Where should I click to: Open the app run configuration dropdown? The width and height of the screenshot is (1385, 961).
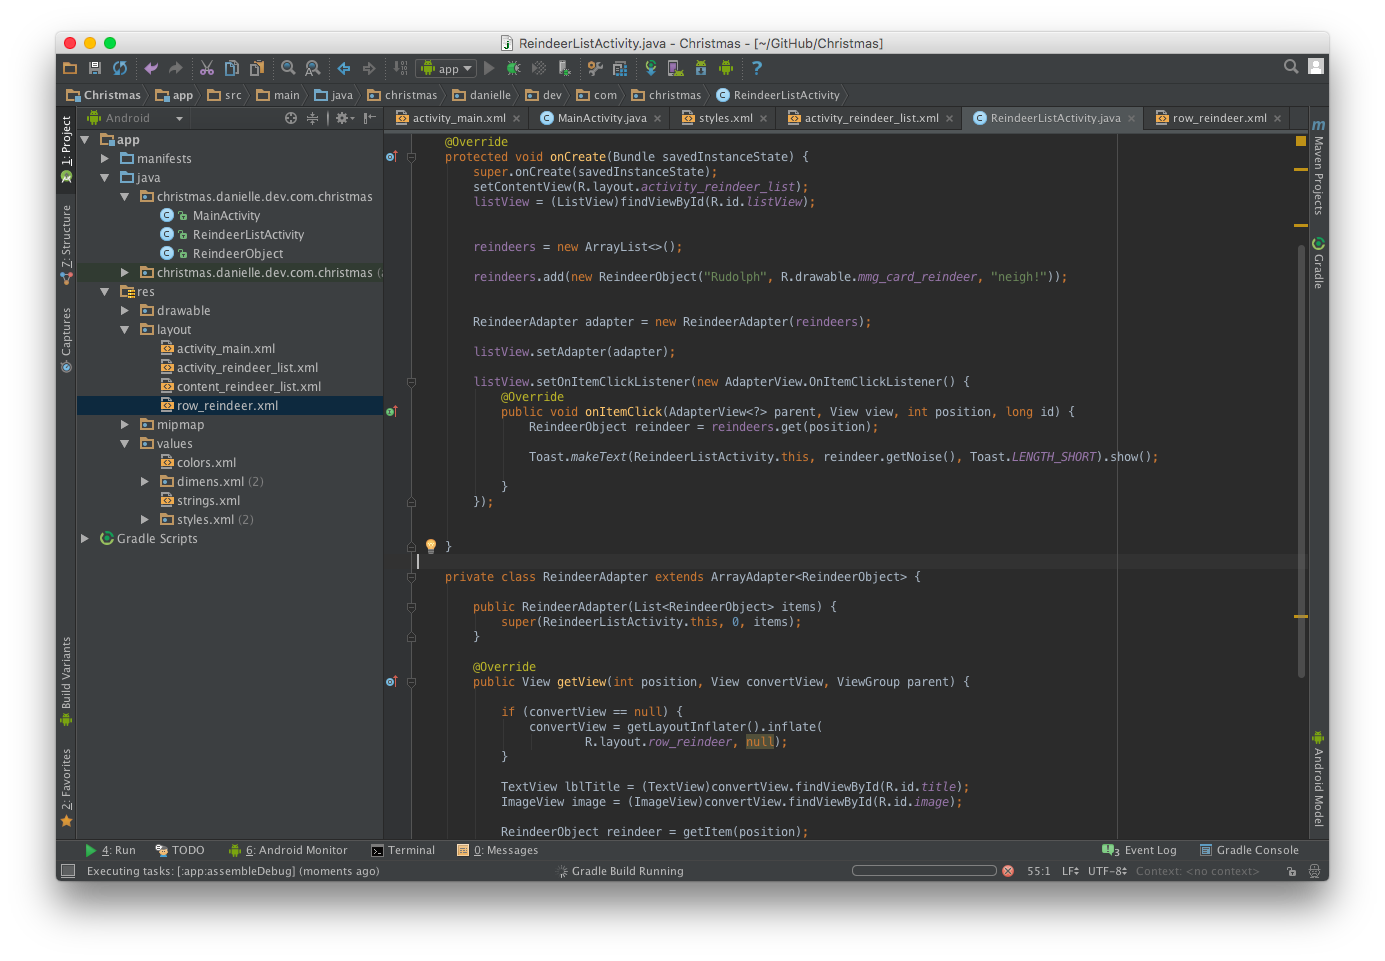(446, 68)
